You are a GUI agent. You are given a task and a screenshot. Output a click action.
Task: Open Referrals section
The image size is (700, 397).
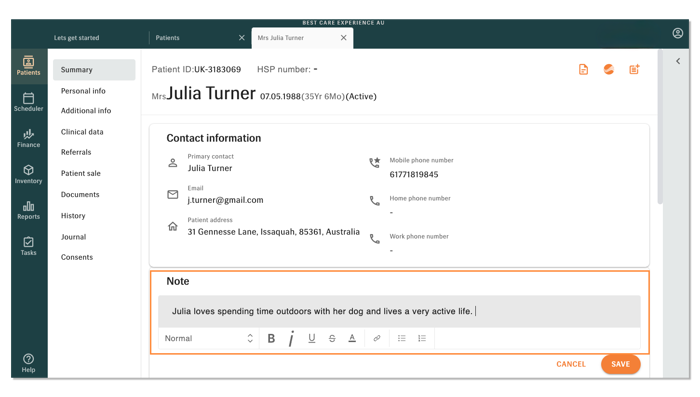[76, 152]
